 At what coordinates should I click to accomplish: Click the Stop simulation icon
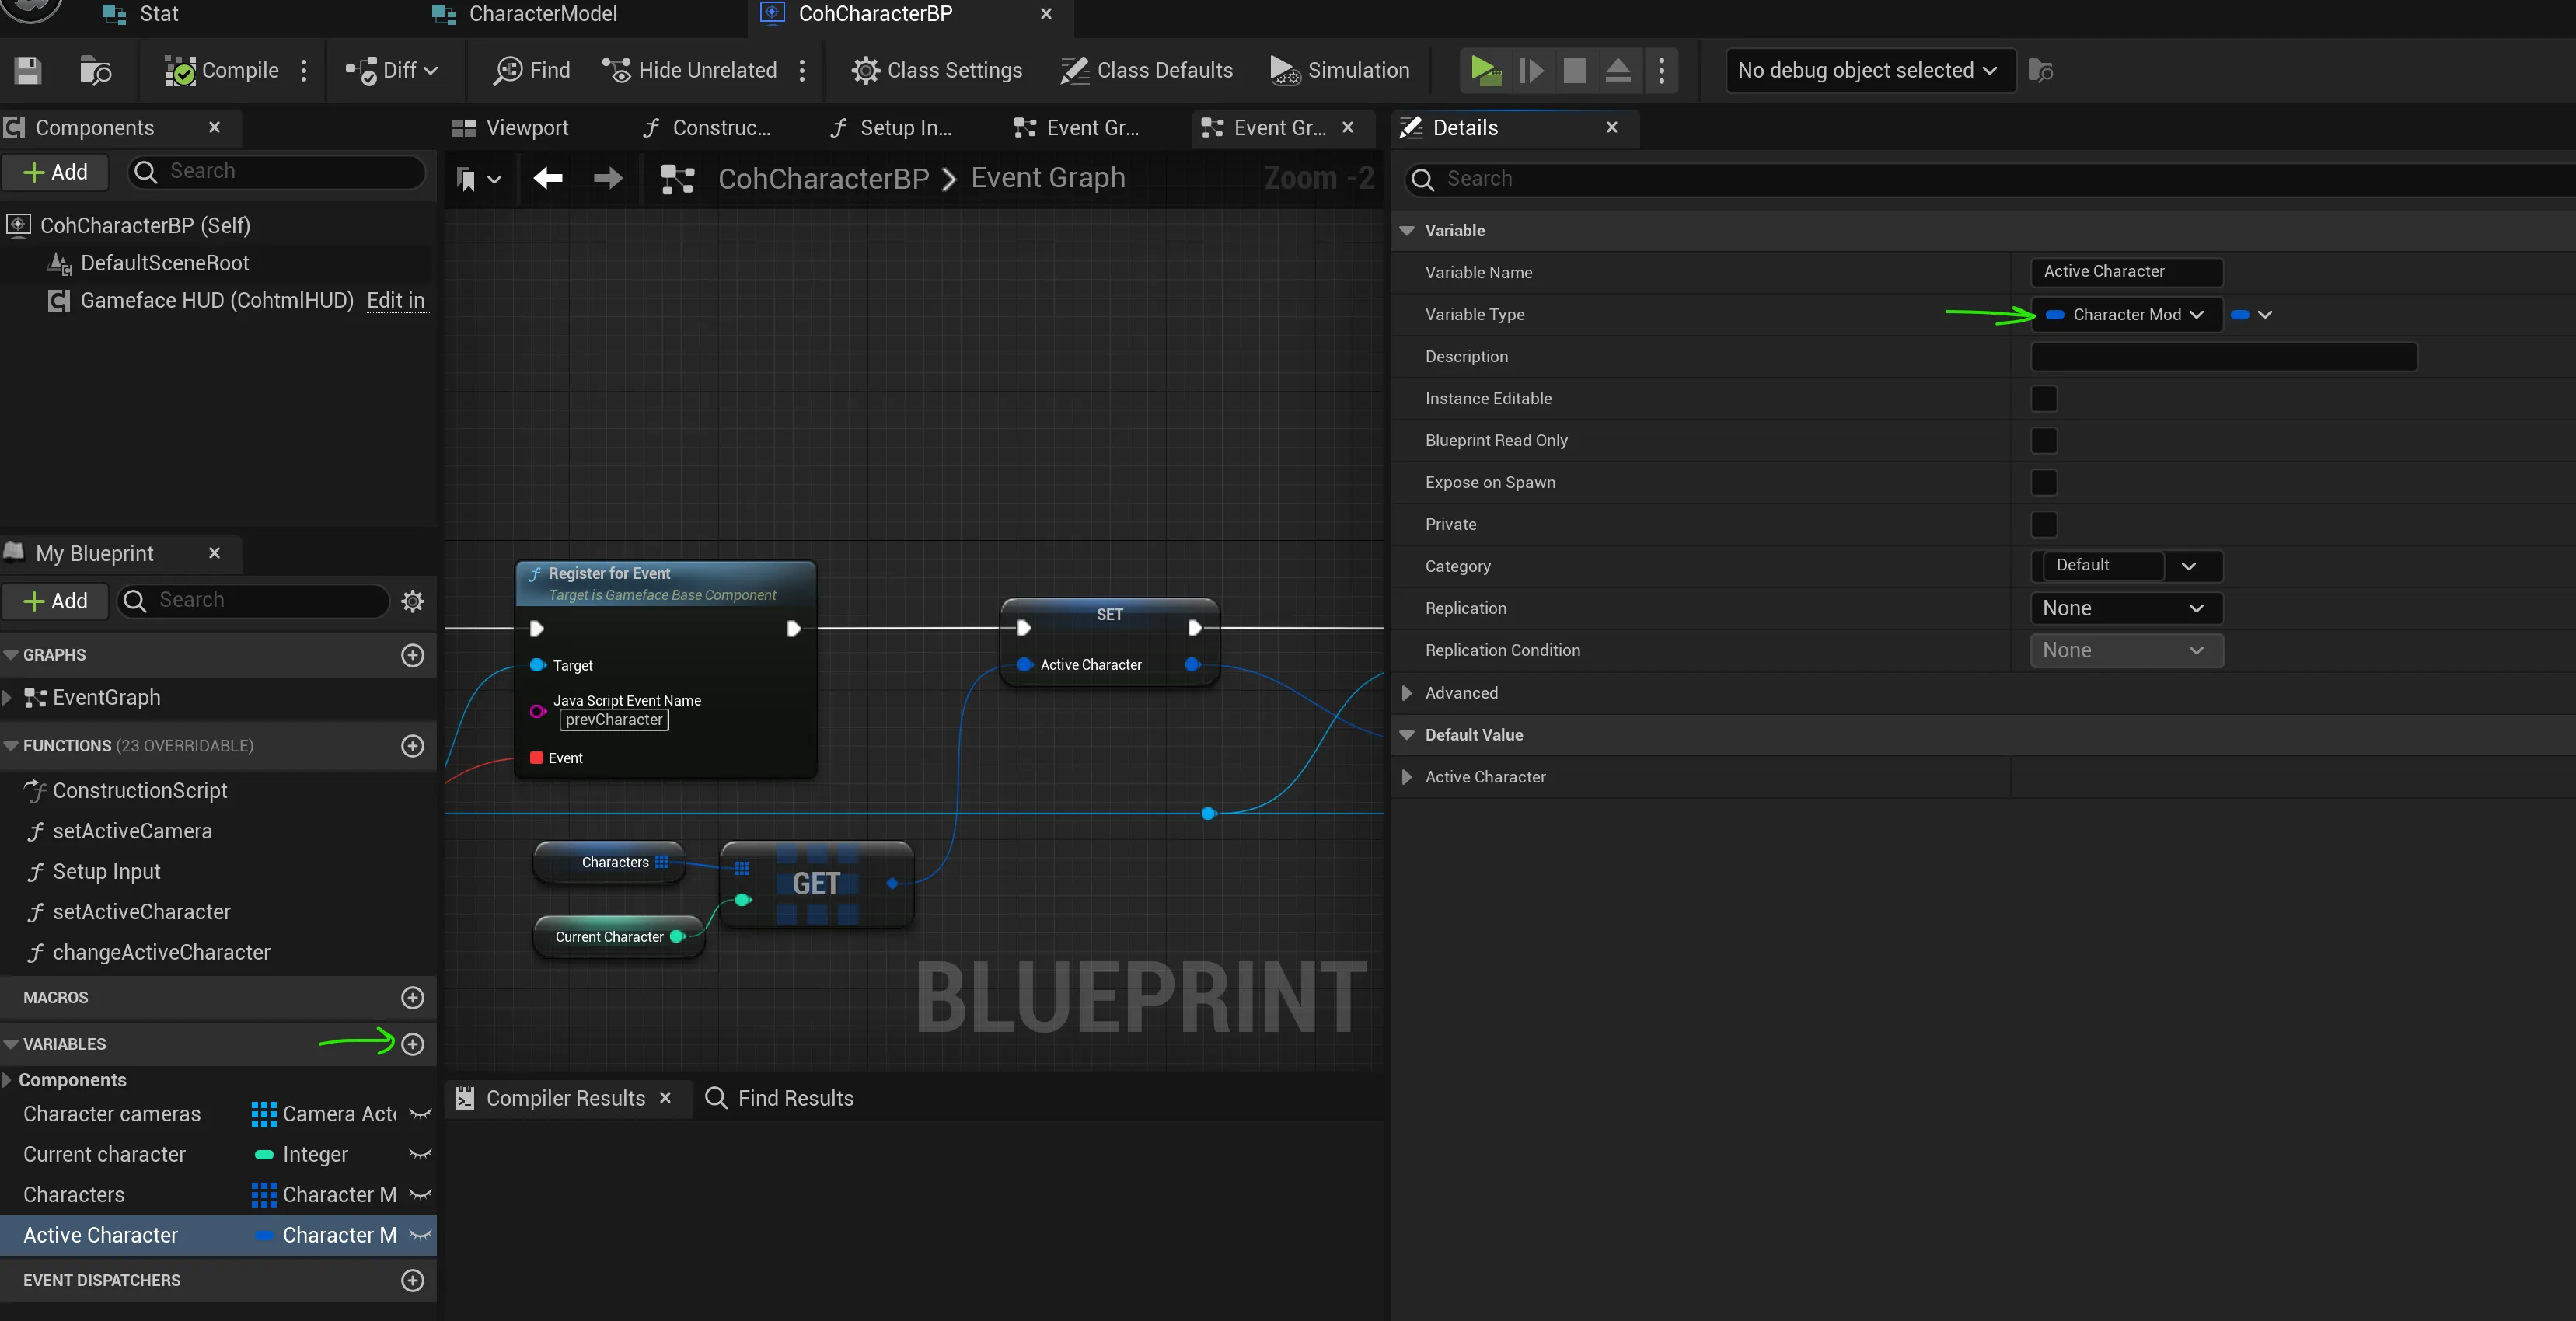point(1574,70)
